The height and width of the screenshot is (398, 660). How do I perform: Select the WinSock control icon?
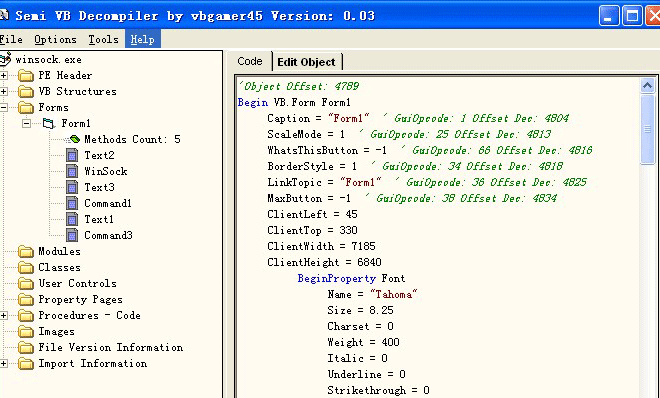coord(72,171)
